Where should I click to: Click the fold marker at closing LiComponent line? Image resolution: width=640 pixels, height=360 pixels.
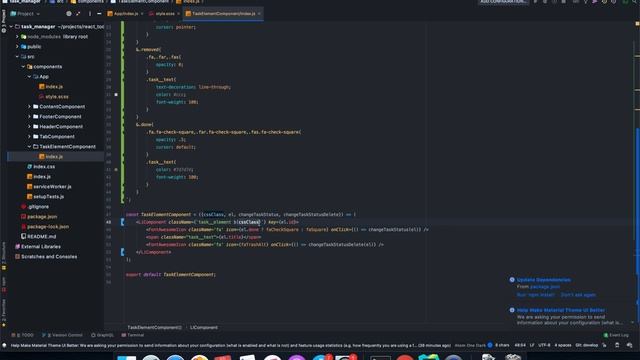point(122,252)
